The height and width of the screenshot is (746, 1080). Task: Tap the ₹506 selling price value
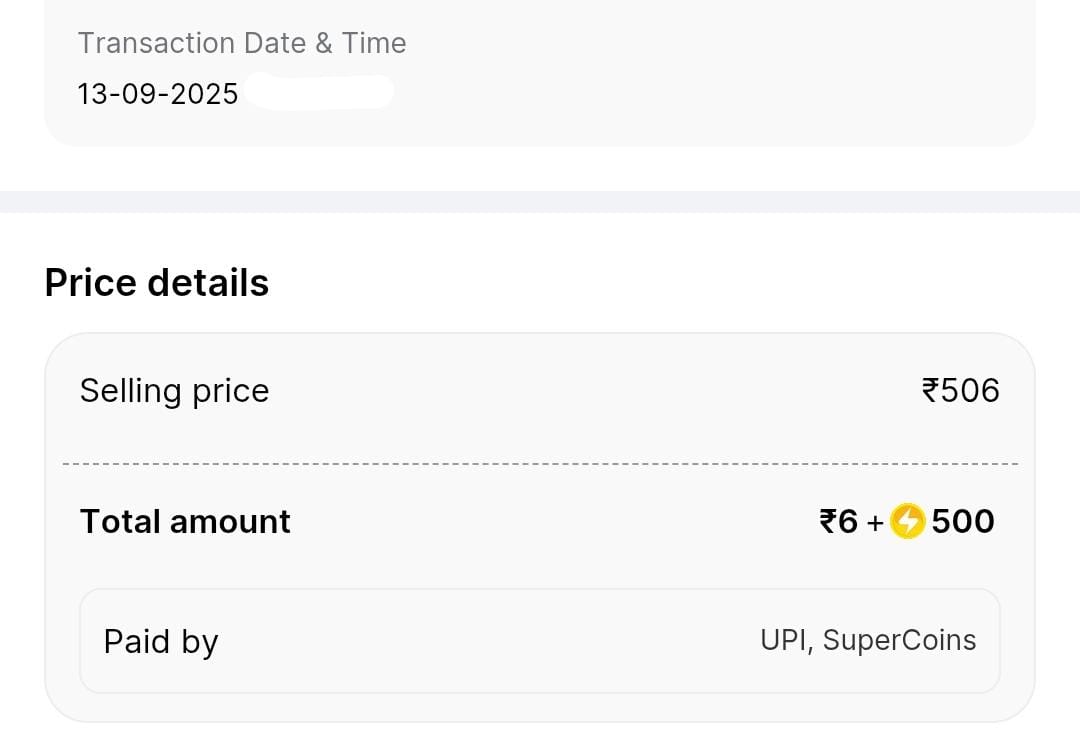(960, 390)
